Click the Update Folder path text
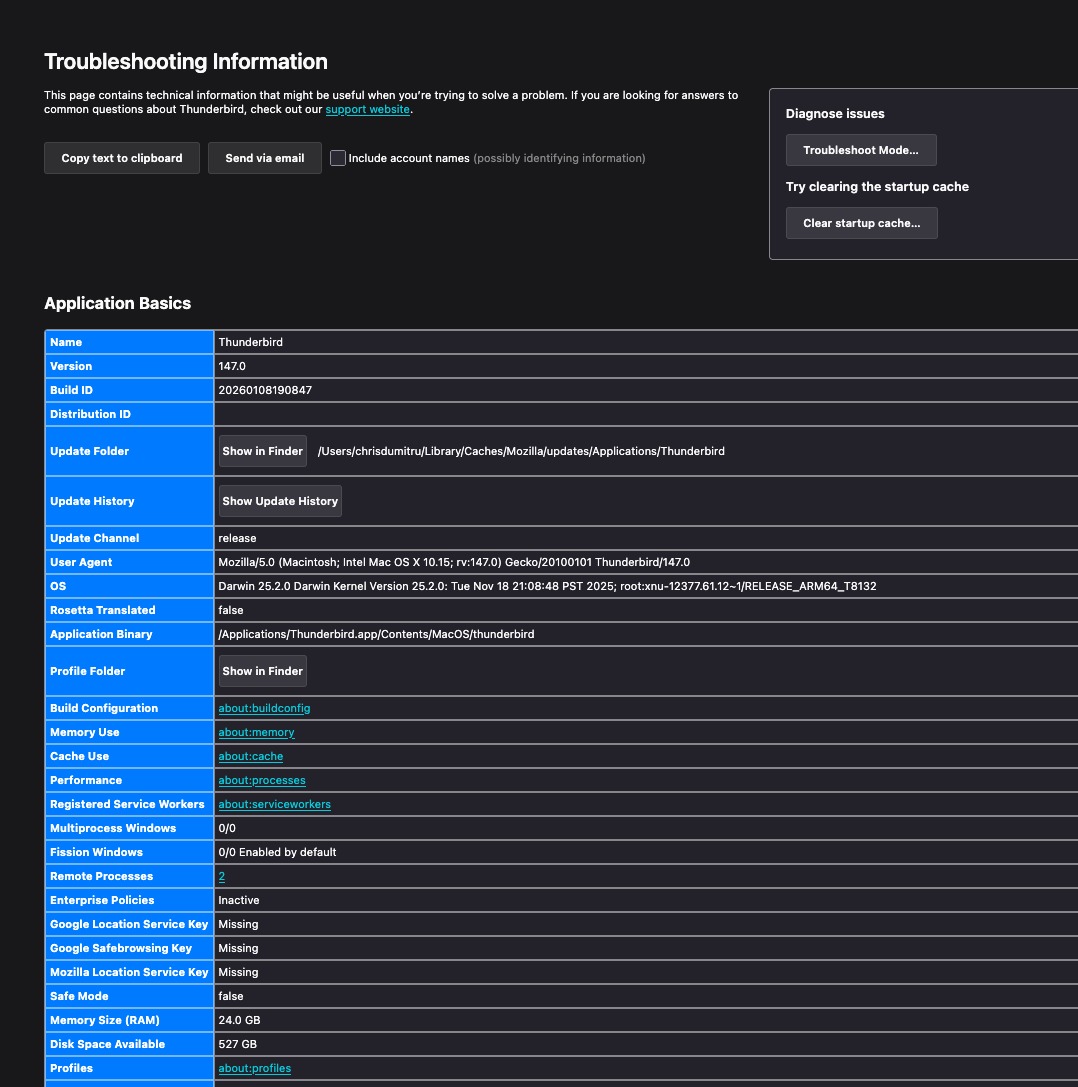The image size is (1078, 1087). [x=521, y=451]
